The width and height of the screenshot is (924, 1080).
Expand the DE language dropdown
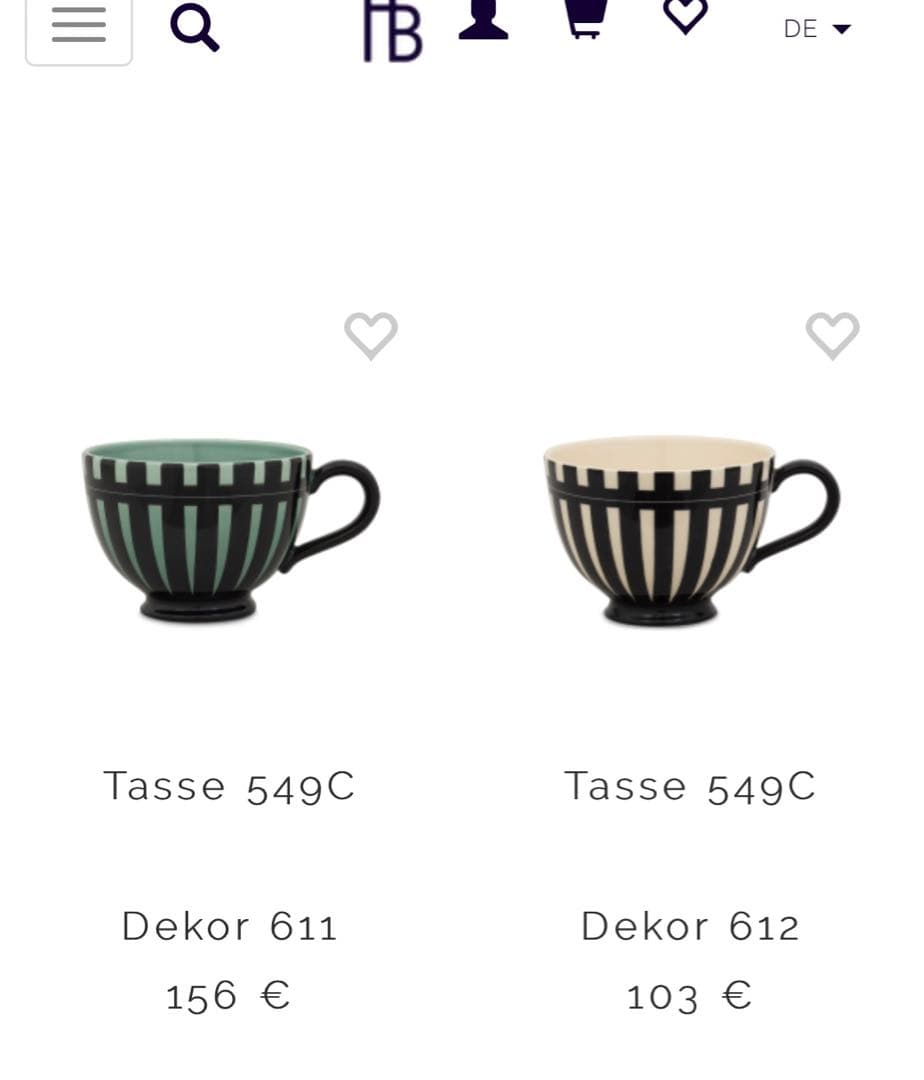click(x=817, y=29)
